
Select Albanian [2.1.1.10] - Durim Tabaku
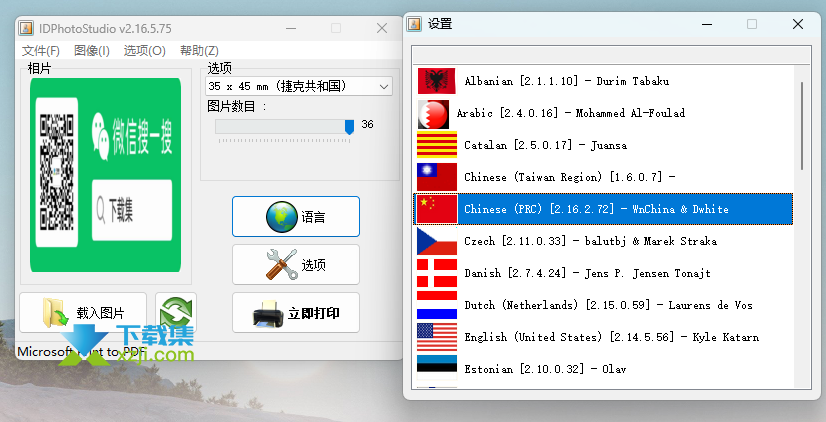[x=603, y=81]
